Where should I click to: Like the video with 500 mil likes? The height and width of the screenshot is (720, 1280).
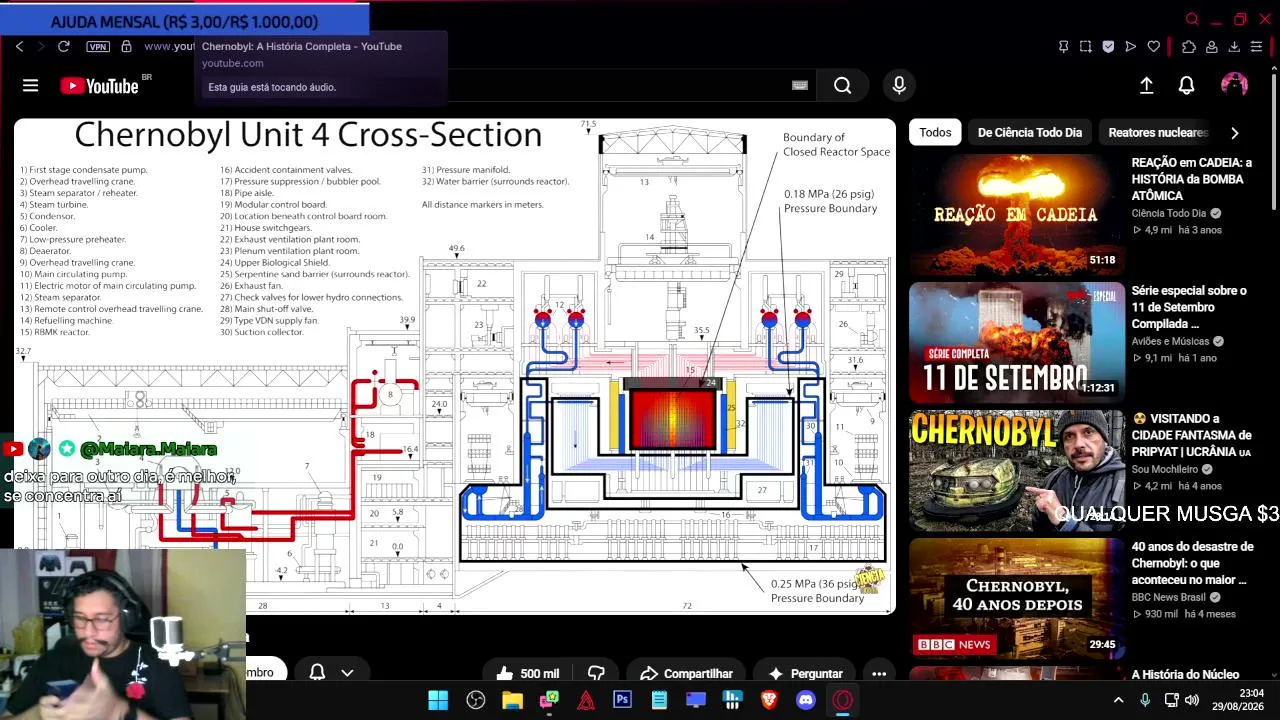pyautogui.click(x=528, y=673)
